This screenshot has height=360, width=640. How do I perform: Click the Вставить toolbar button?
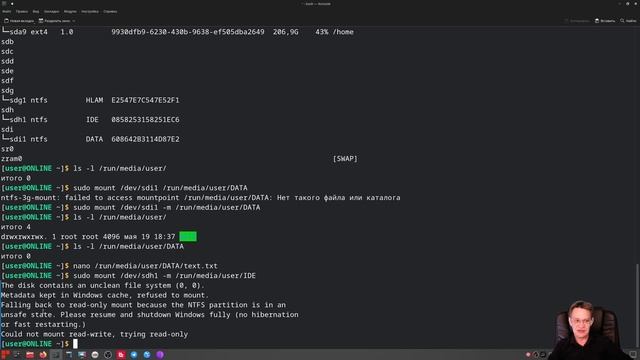coord(605,21)
